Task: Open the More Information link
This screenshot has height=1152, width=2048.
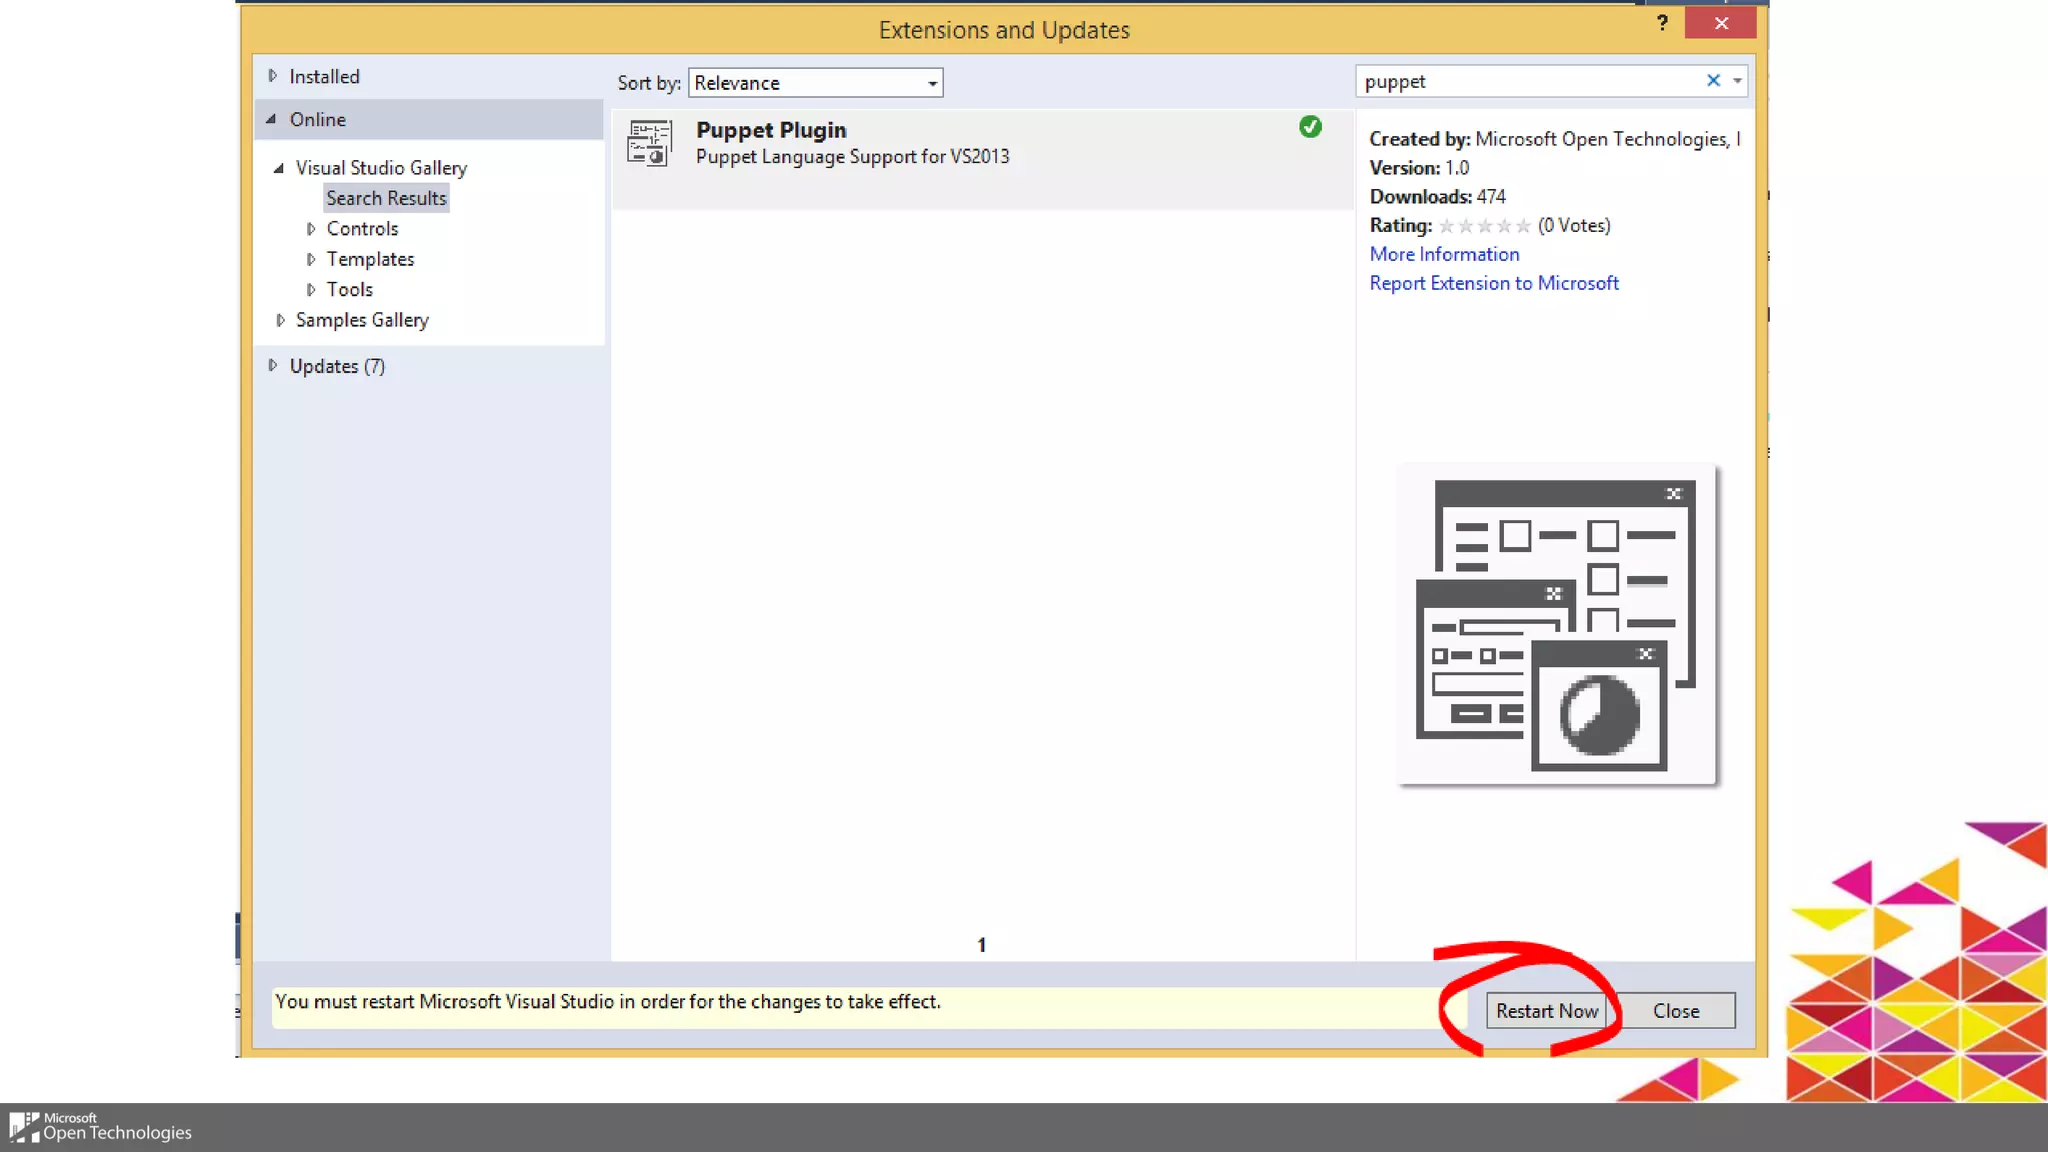Action: pos(1444,254)
